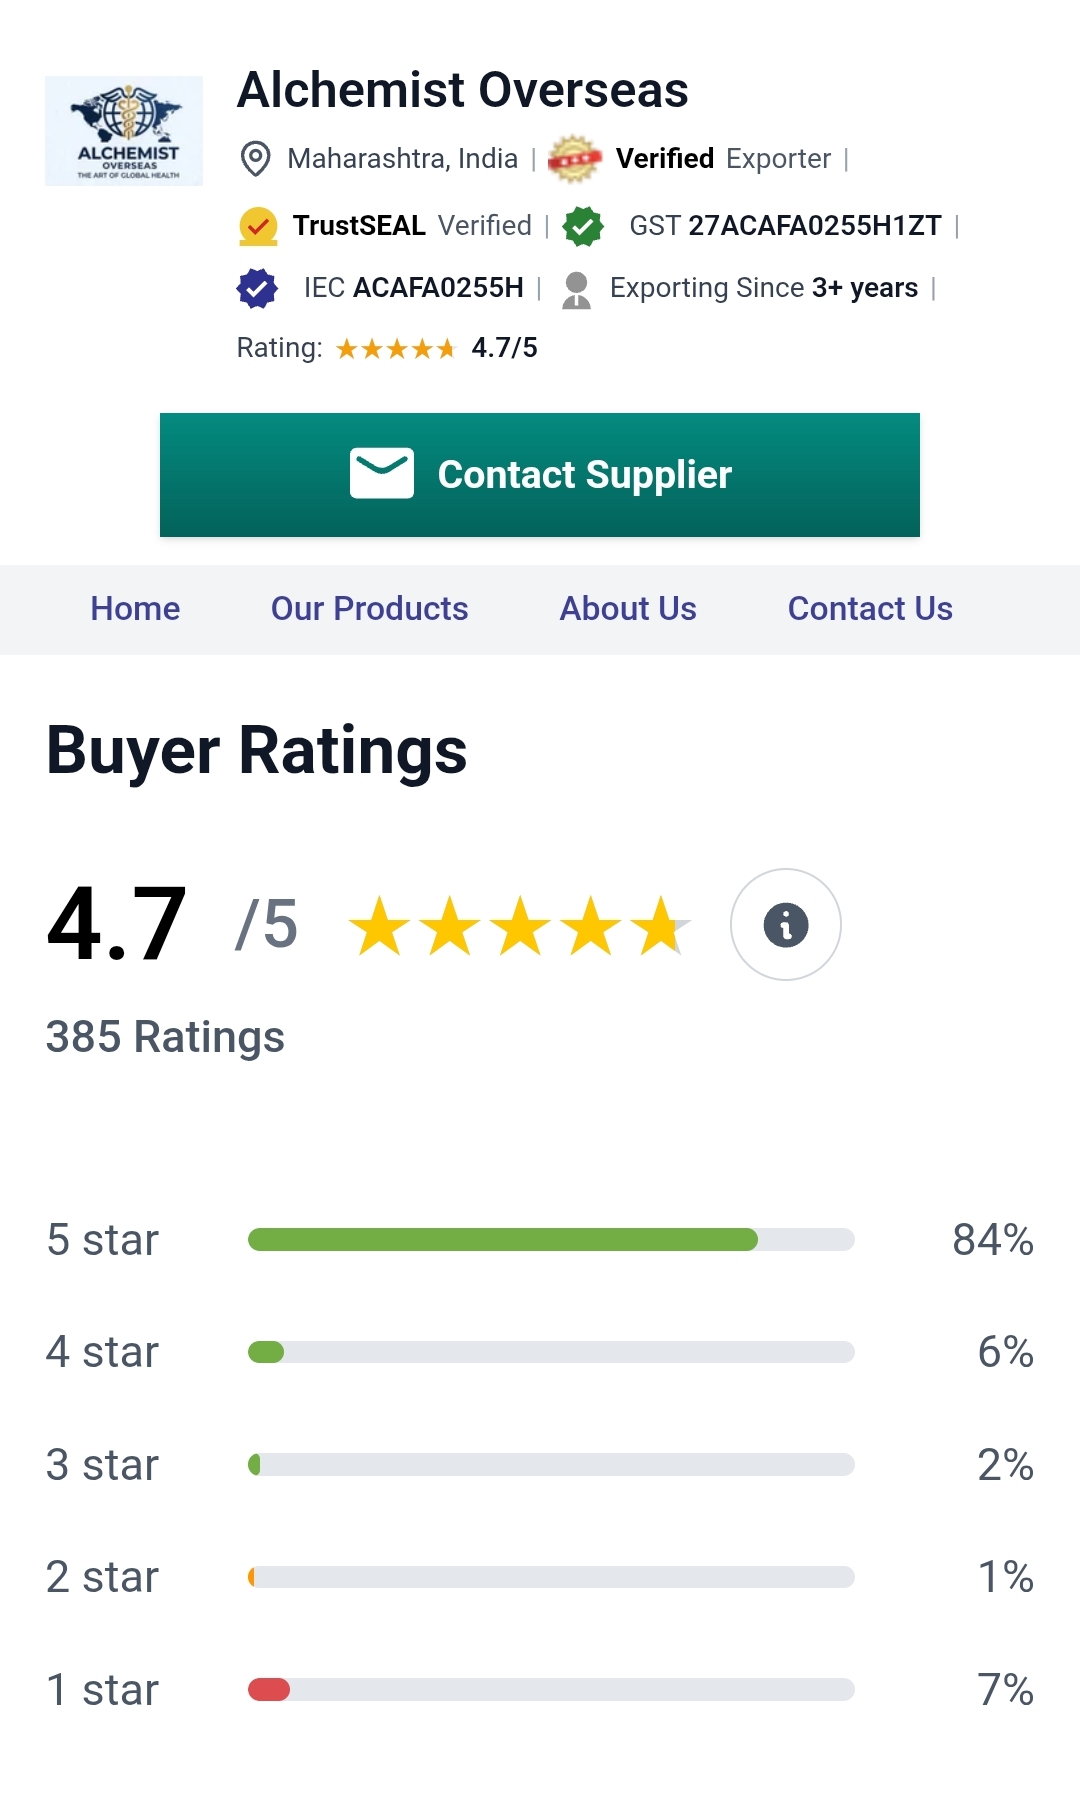This screenshot has height=1801, width=1080.
Task: Click the location pin icon
Action: pyautogui.click(x=256, y=159)
